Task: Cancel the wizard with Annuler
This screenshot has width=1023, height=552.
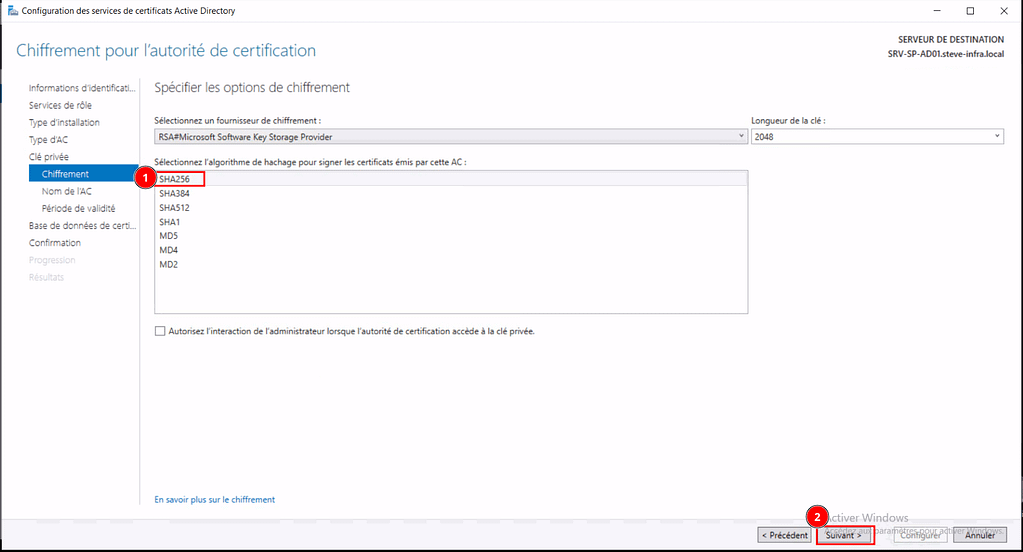Action: click(x=980, y=535)
